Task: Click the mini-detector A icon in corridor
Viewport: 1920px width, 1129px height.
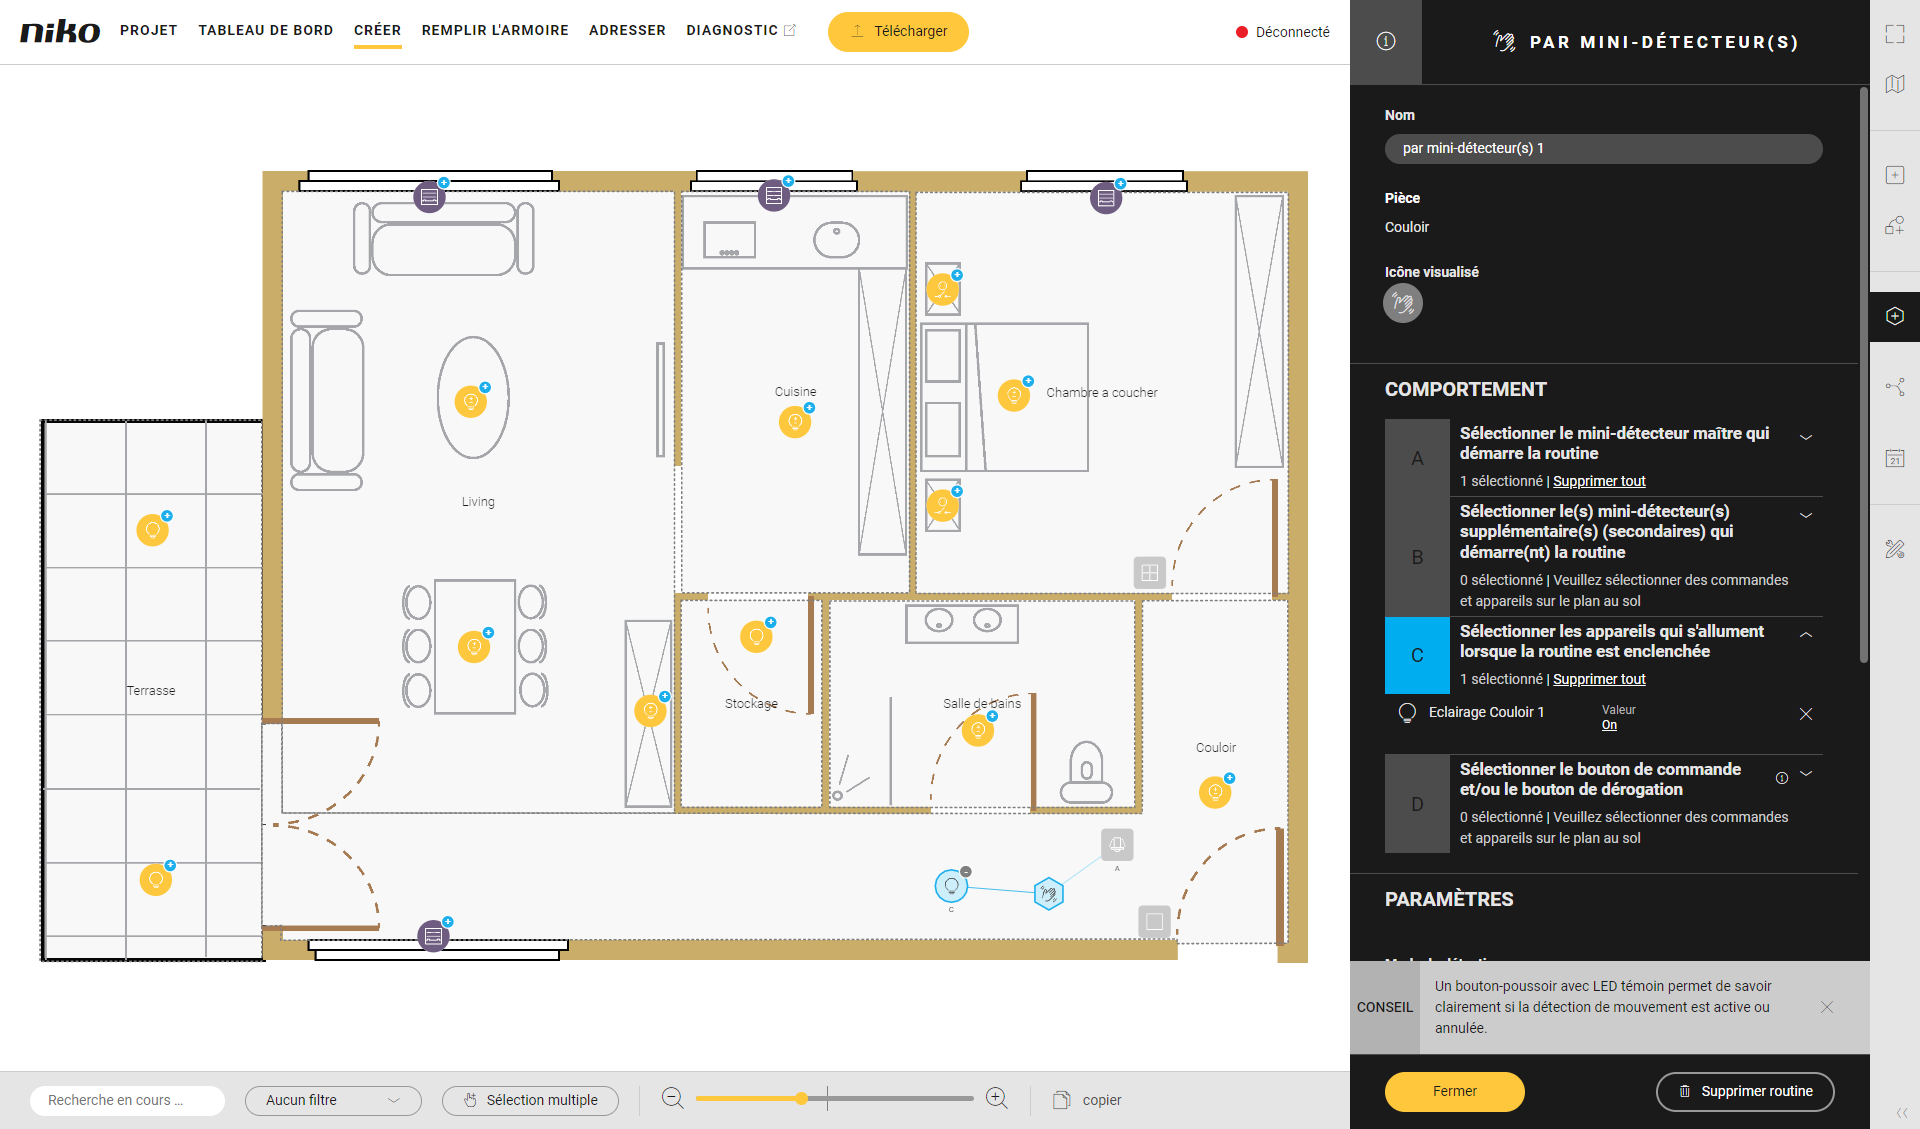Action: pyautogui.click(x=1117, y=845)
